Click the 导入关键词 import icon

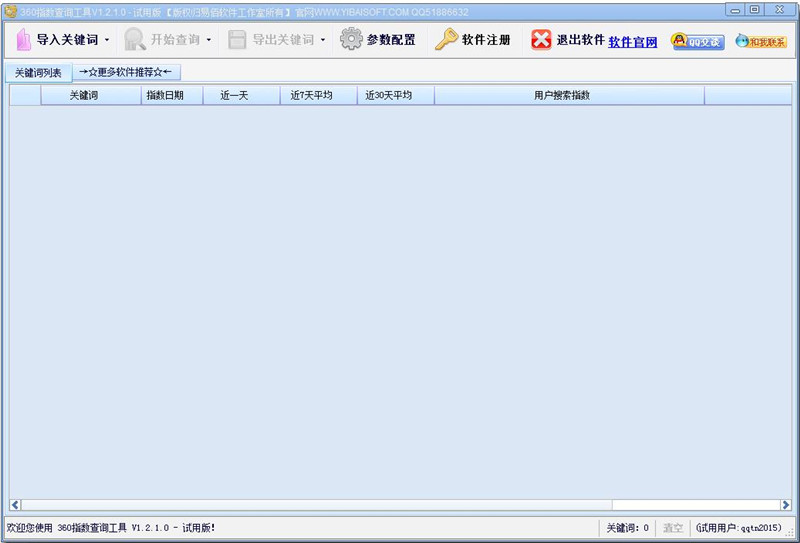click(x=23, y=40)
